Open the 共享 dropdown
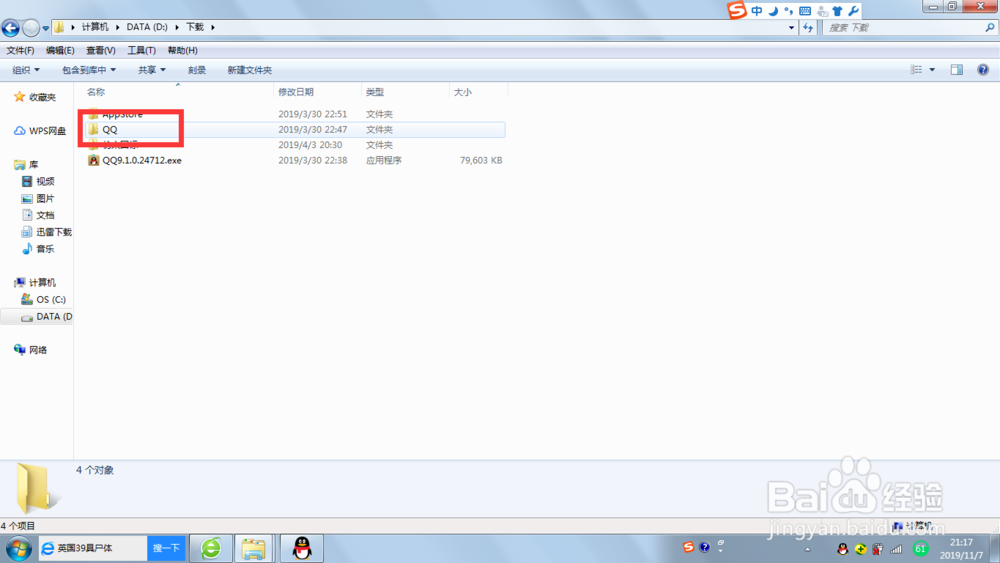Image resolution: width=1000 pixels, height=563 pixels. coord(151,70)
